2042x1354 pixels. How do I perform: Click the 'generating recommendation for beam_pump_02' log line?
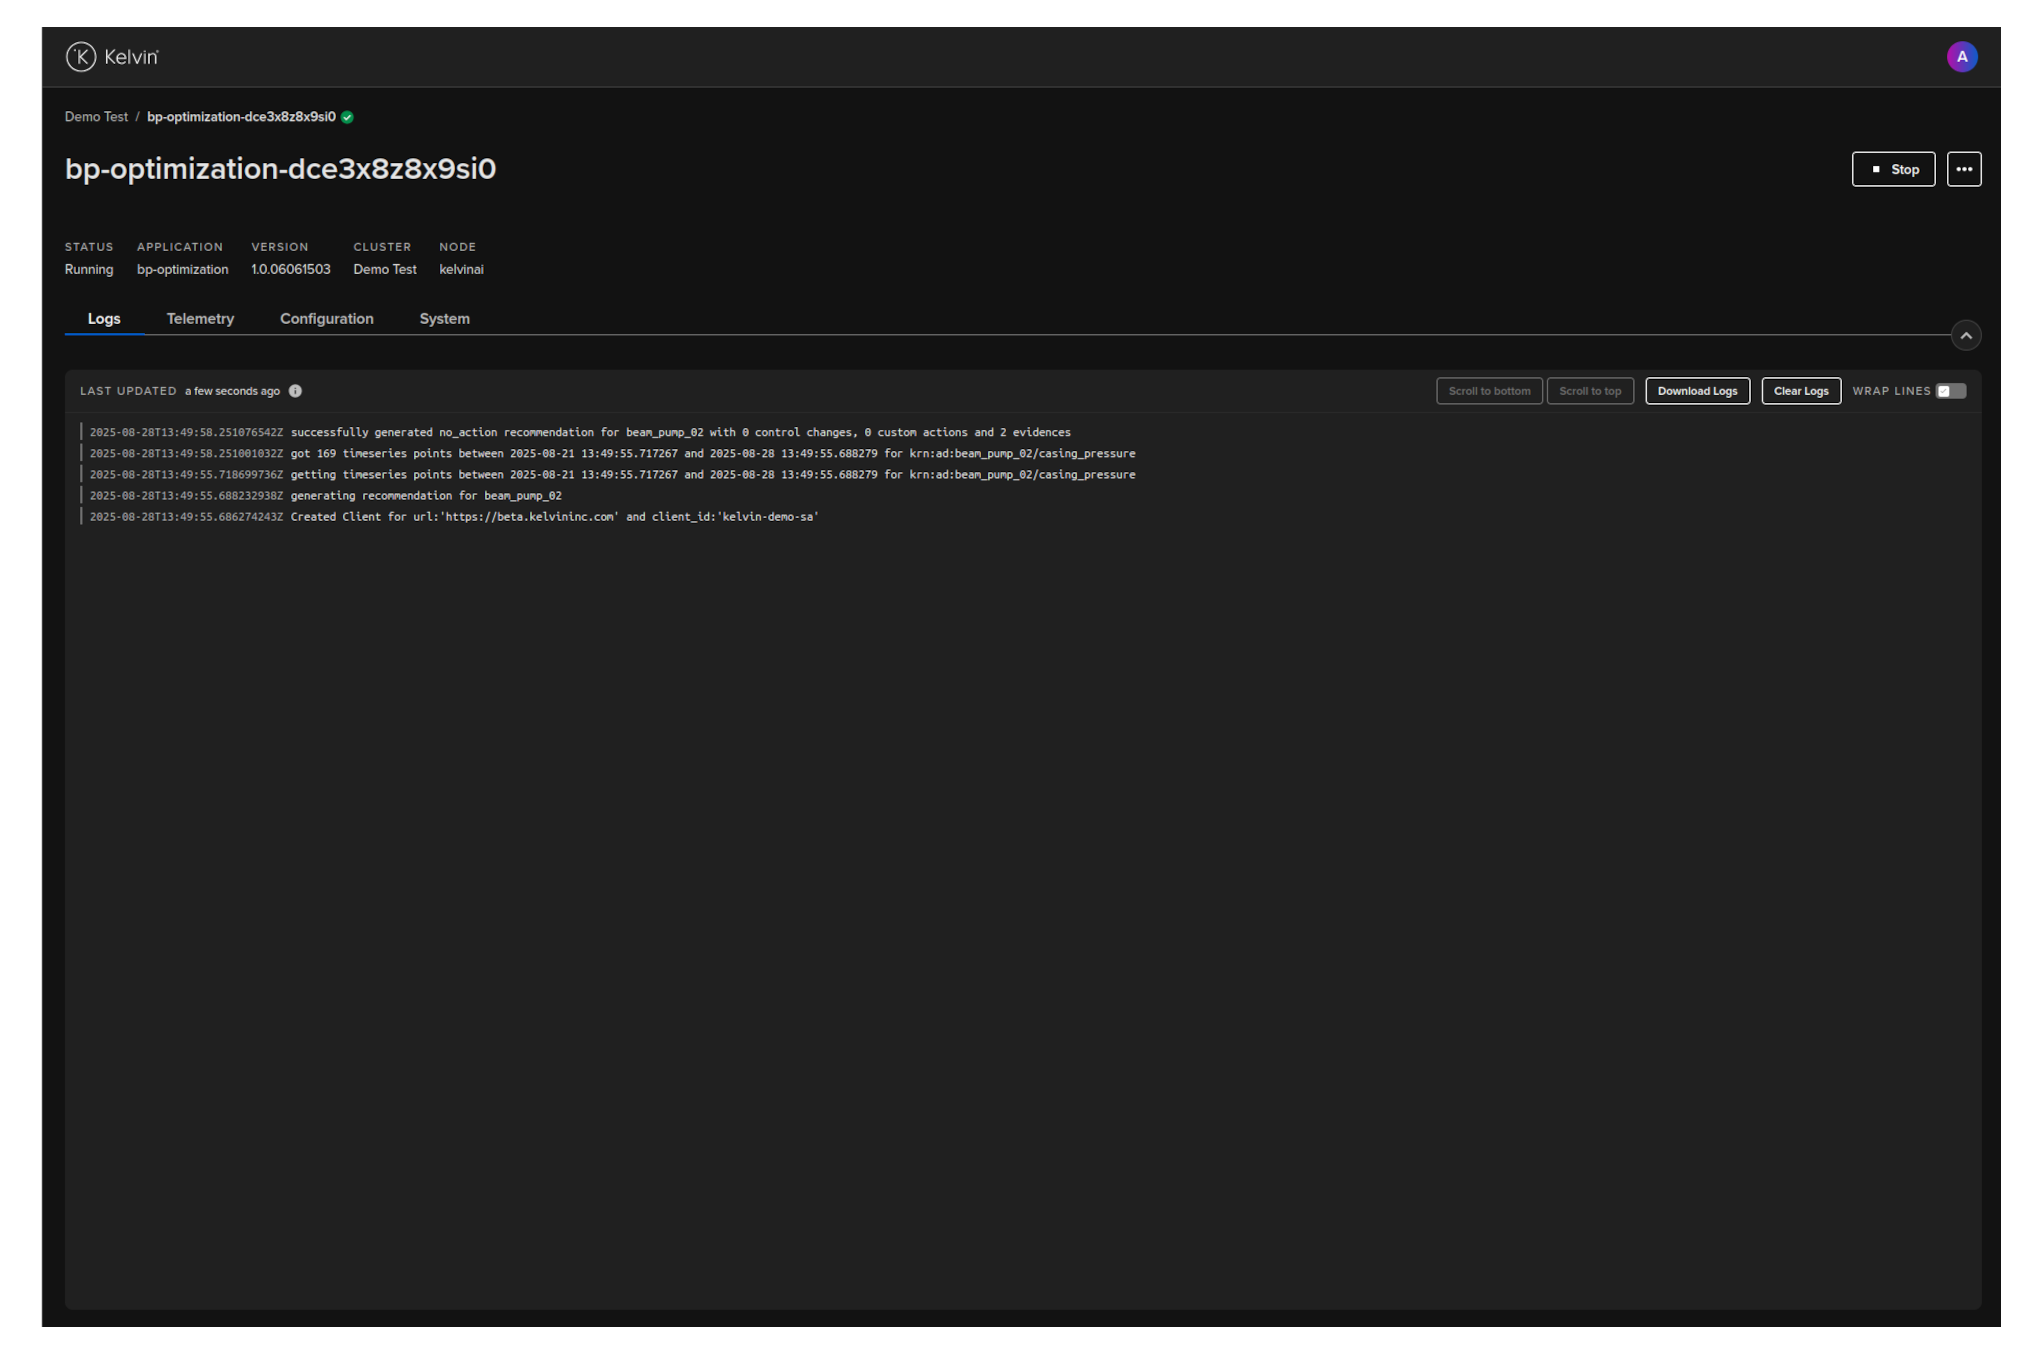(x=426, y=496)
